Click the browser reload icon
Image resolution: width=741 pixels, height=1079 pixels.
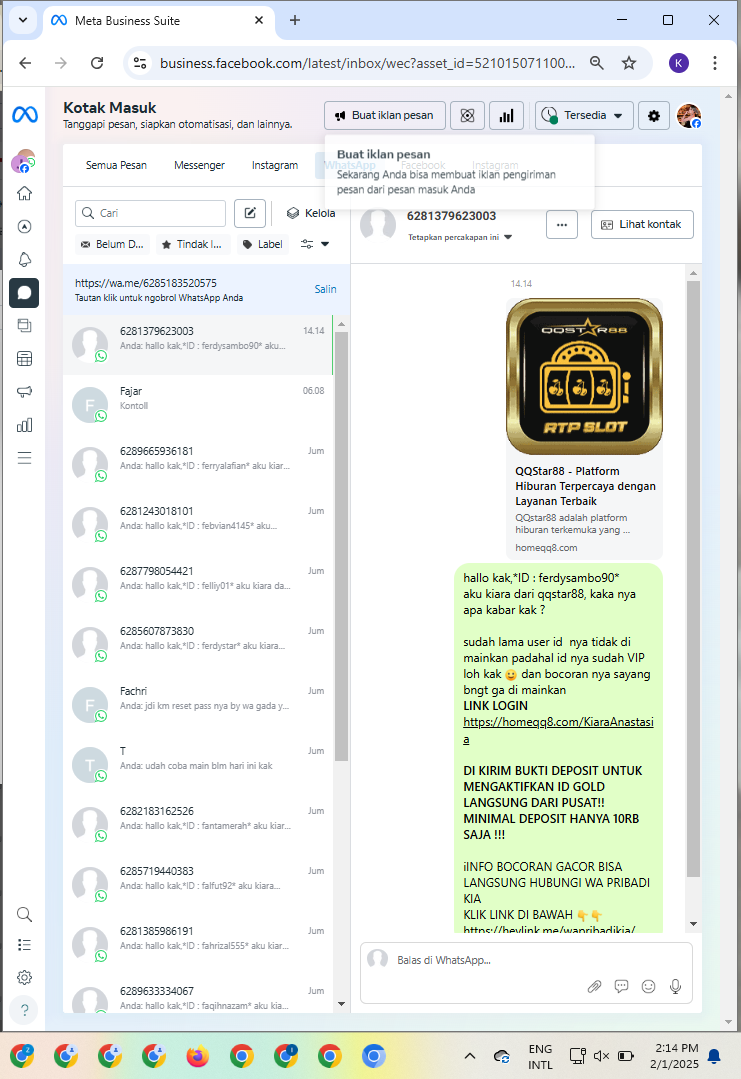pos(97,63)
